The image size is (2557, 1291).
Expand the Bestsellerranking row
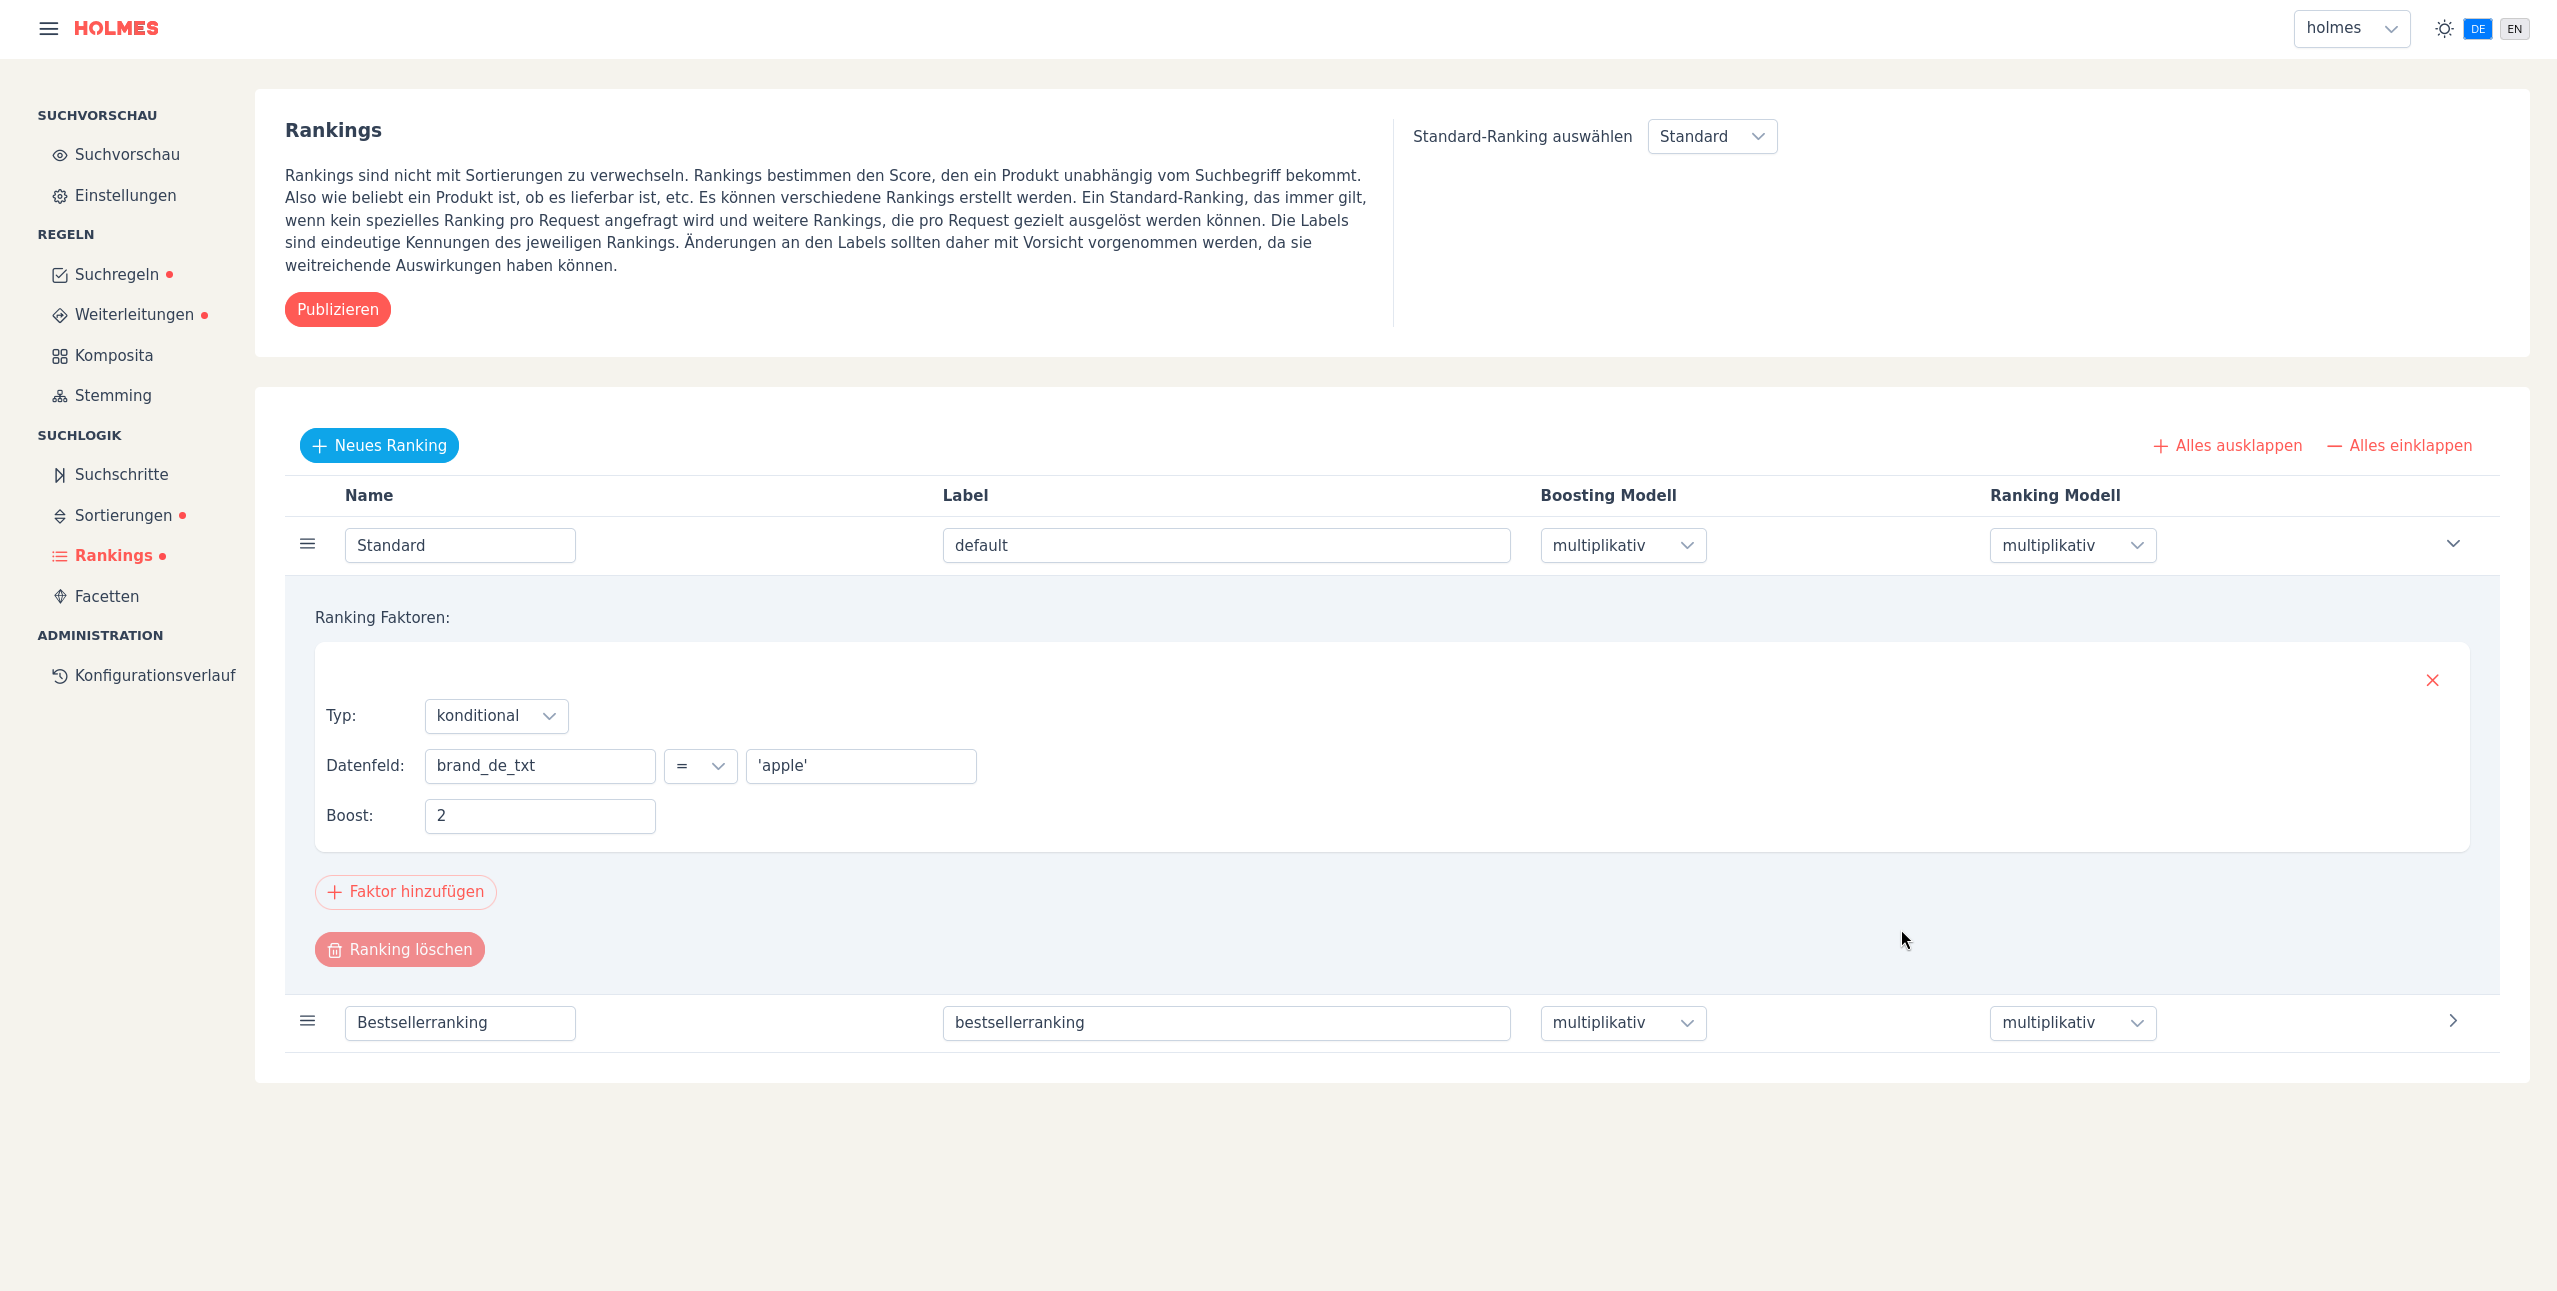(x=2452, y=1021)
